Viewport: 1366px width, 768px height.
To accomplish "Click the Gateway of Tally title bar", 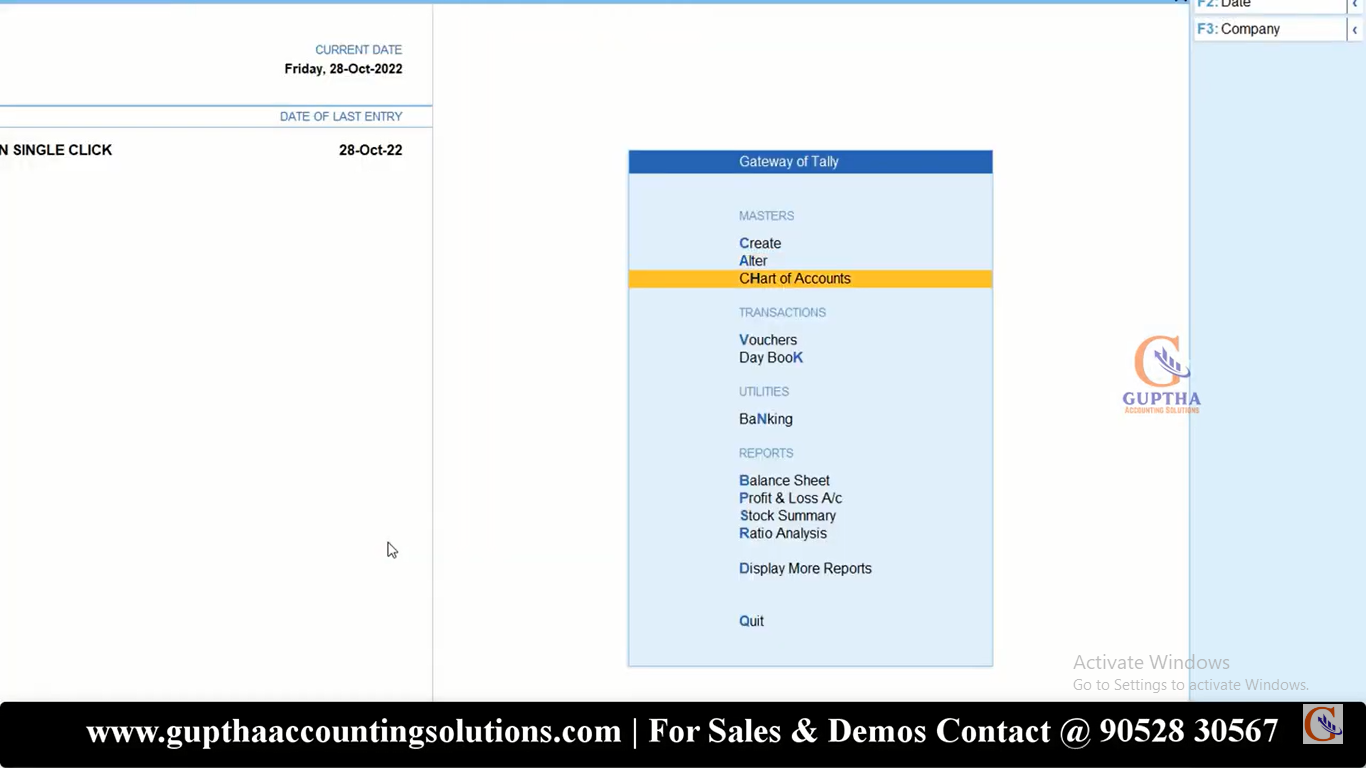I will (x=810, y=162).
